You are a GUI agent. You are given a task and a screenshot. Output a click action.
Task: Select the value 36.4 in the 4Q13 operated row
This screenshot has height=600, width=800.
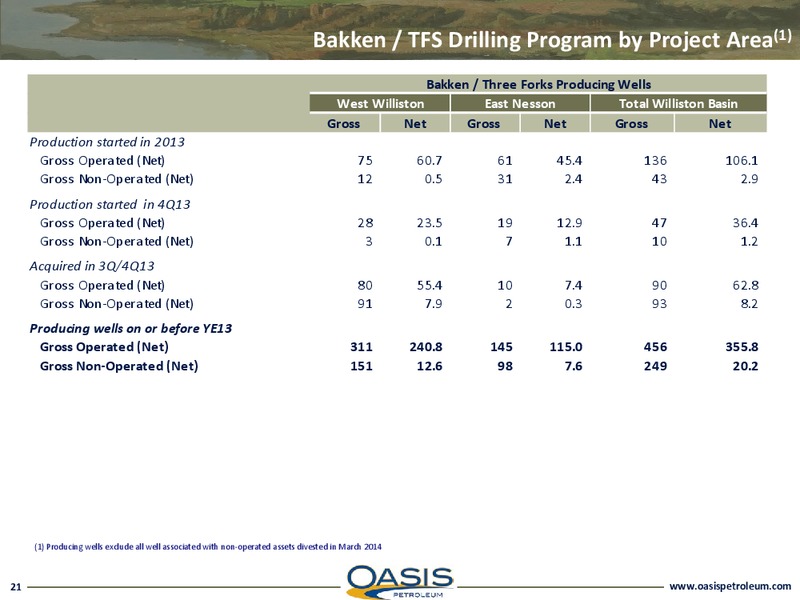tap(745, 223)
